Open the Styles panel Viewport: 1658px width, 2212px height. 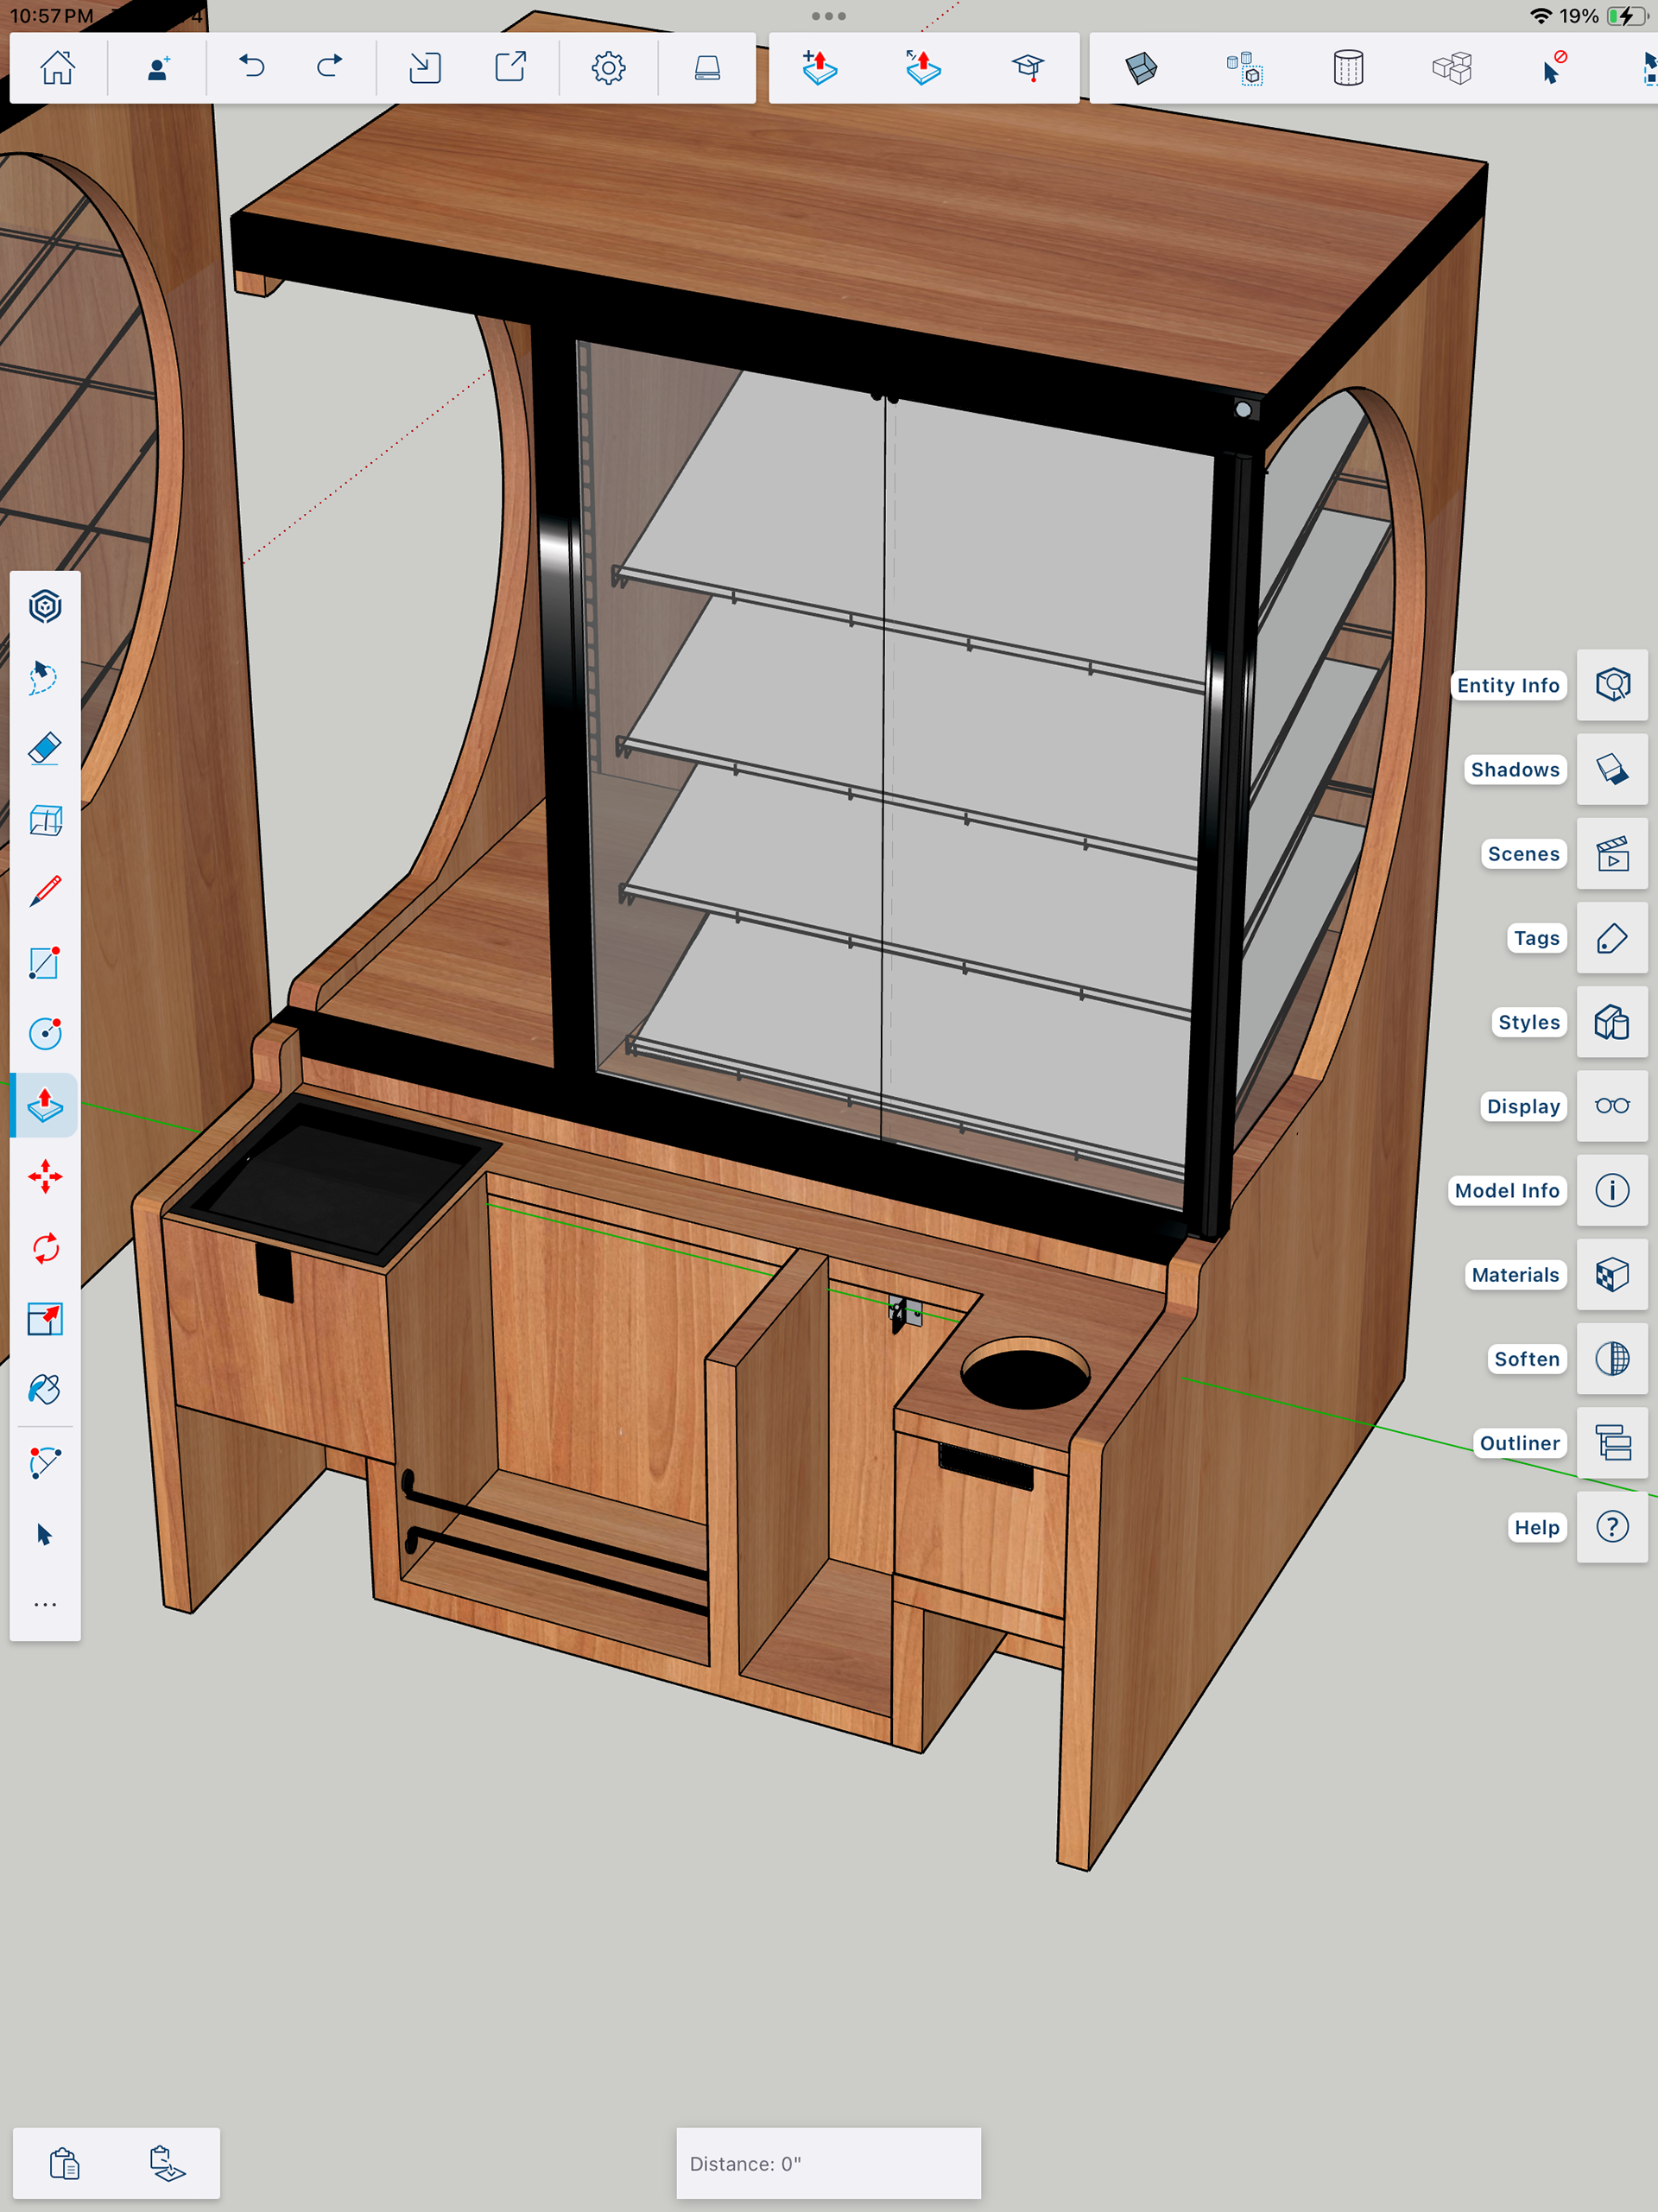click(x=1611, y=1022)
